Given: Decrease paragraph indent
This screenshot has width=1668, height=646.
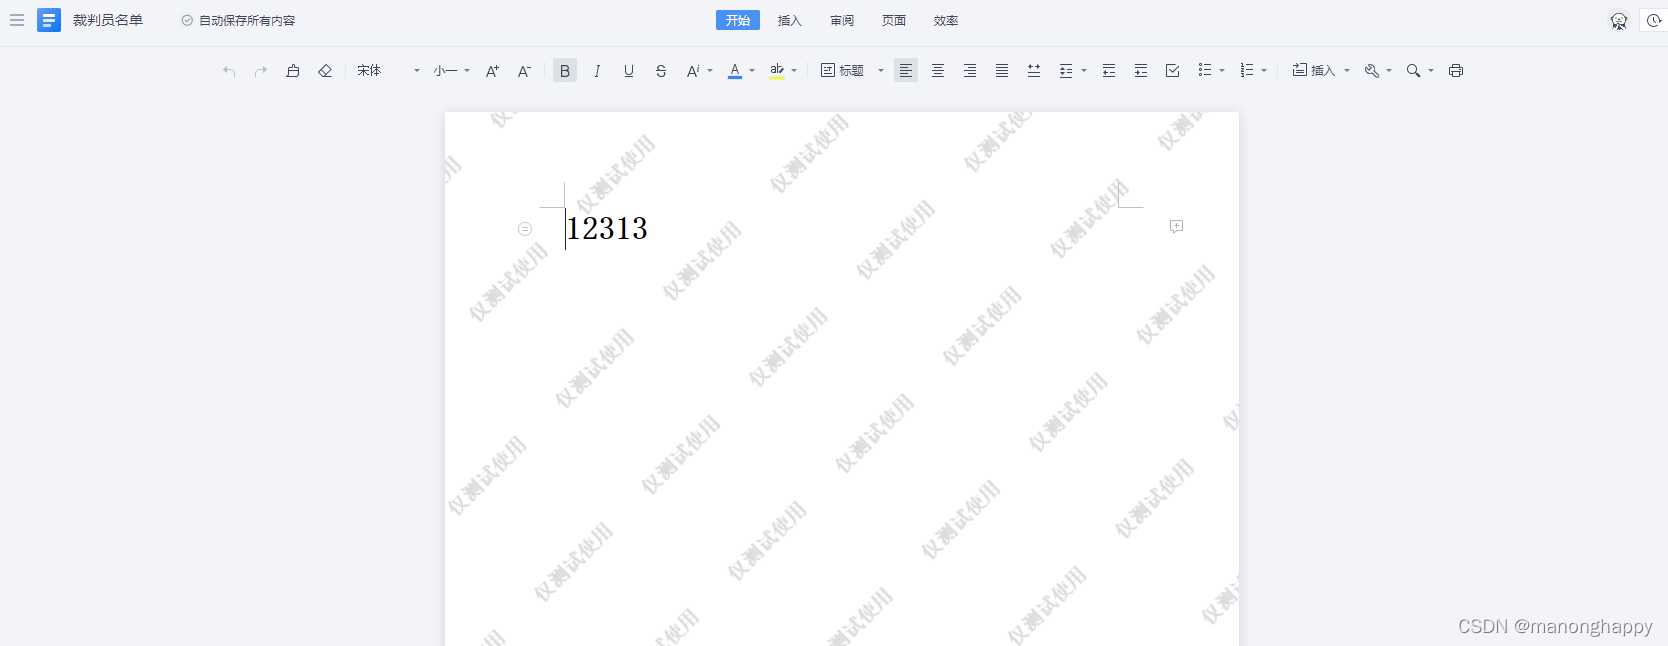Looking at the screenshot, I should (x=1109, y=71).
